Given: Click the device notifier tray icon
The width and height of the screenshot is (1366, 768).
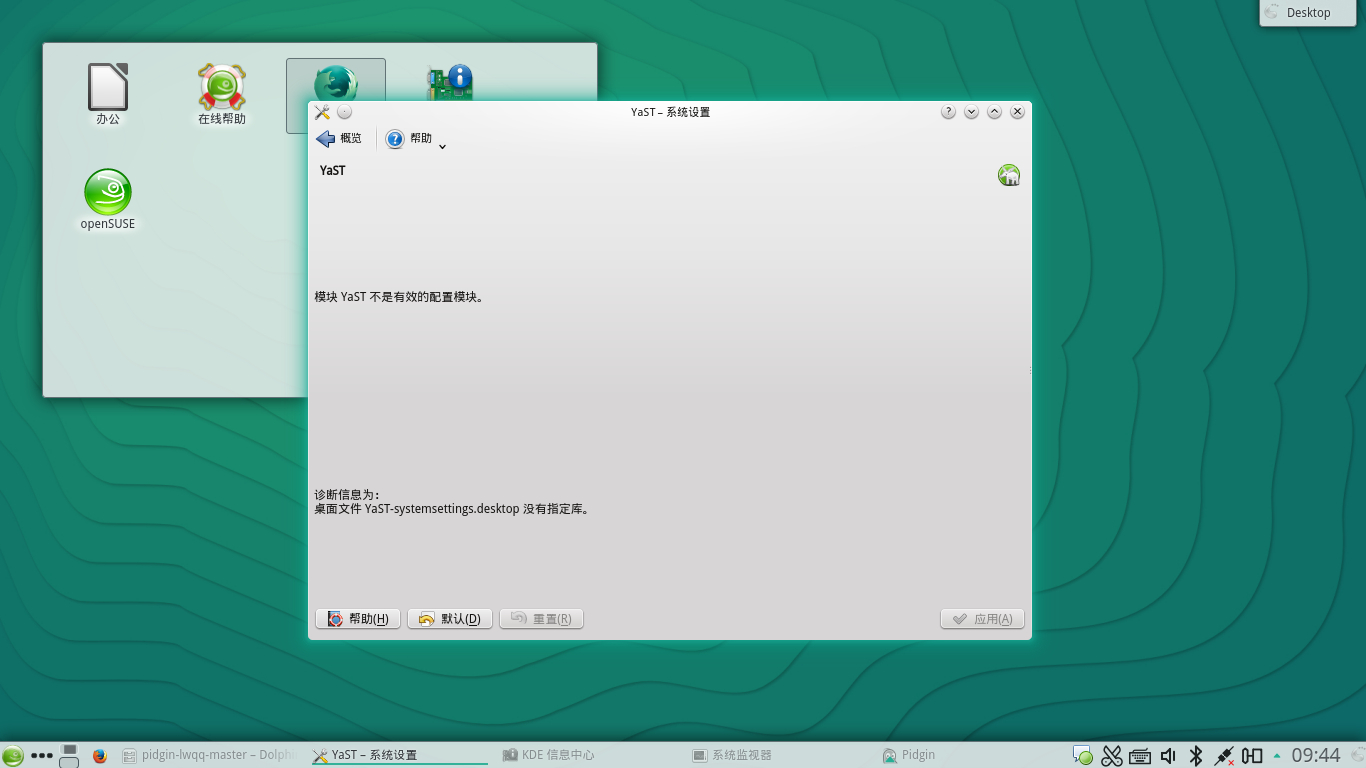Looking at the screenshot, I should [1252, 756].
